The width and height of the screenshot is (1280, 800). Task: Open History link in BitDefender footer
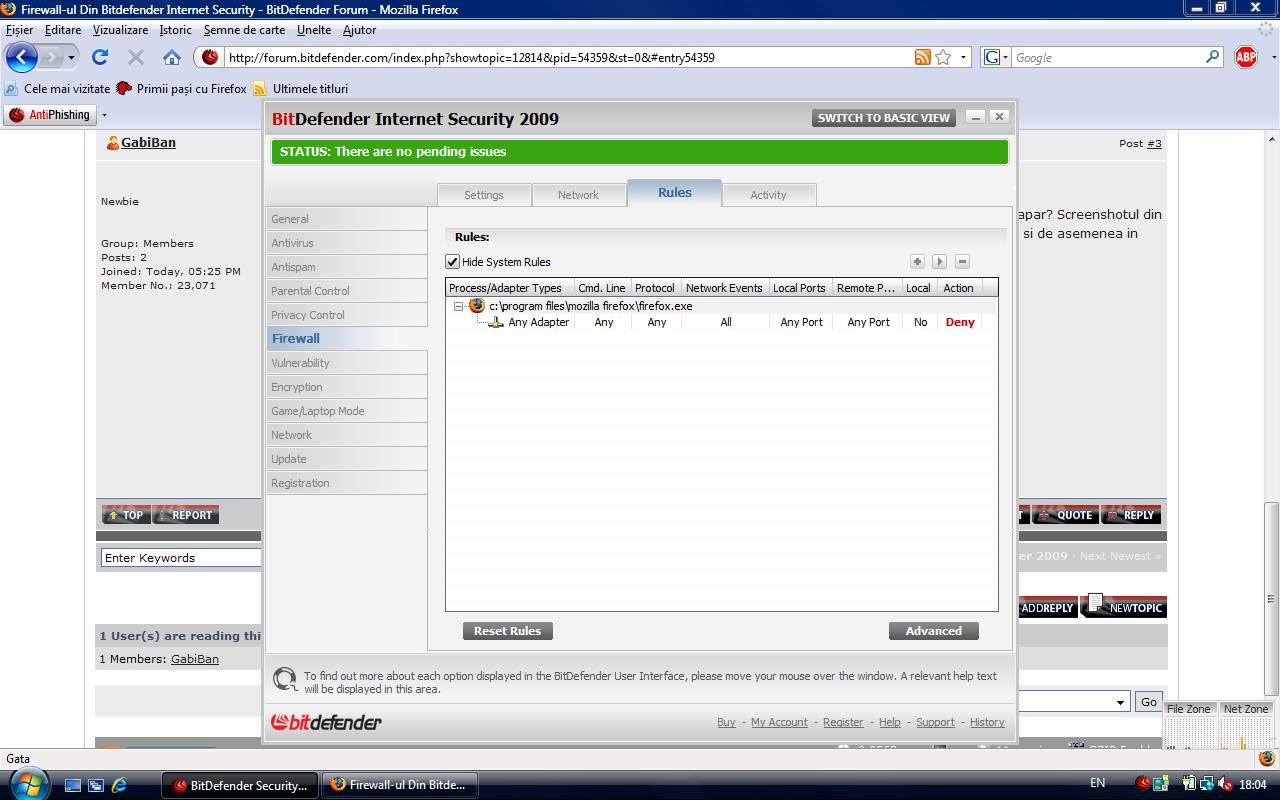(987, 722)
